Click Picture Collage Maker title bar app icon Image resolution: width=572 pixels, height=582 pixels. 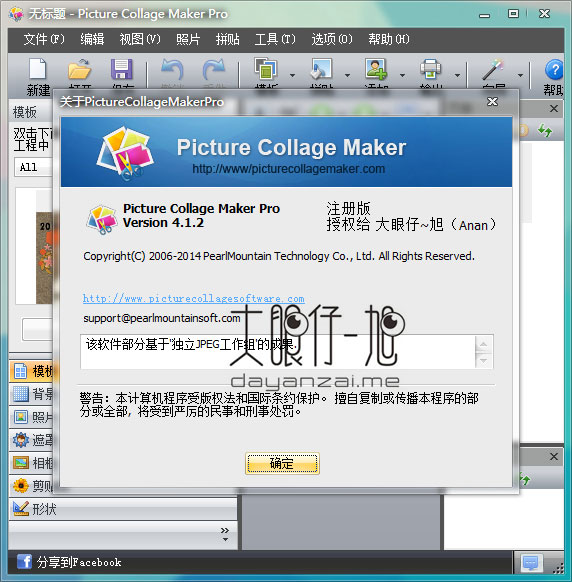coord(16,14)
